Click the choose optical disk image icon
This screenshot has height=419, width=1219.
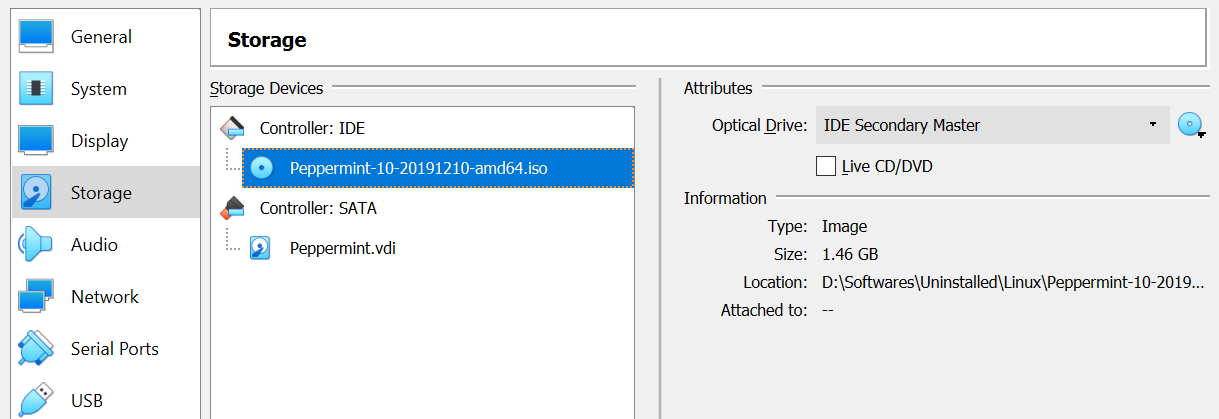pyautogui.click(x=1190, y=125)
